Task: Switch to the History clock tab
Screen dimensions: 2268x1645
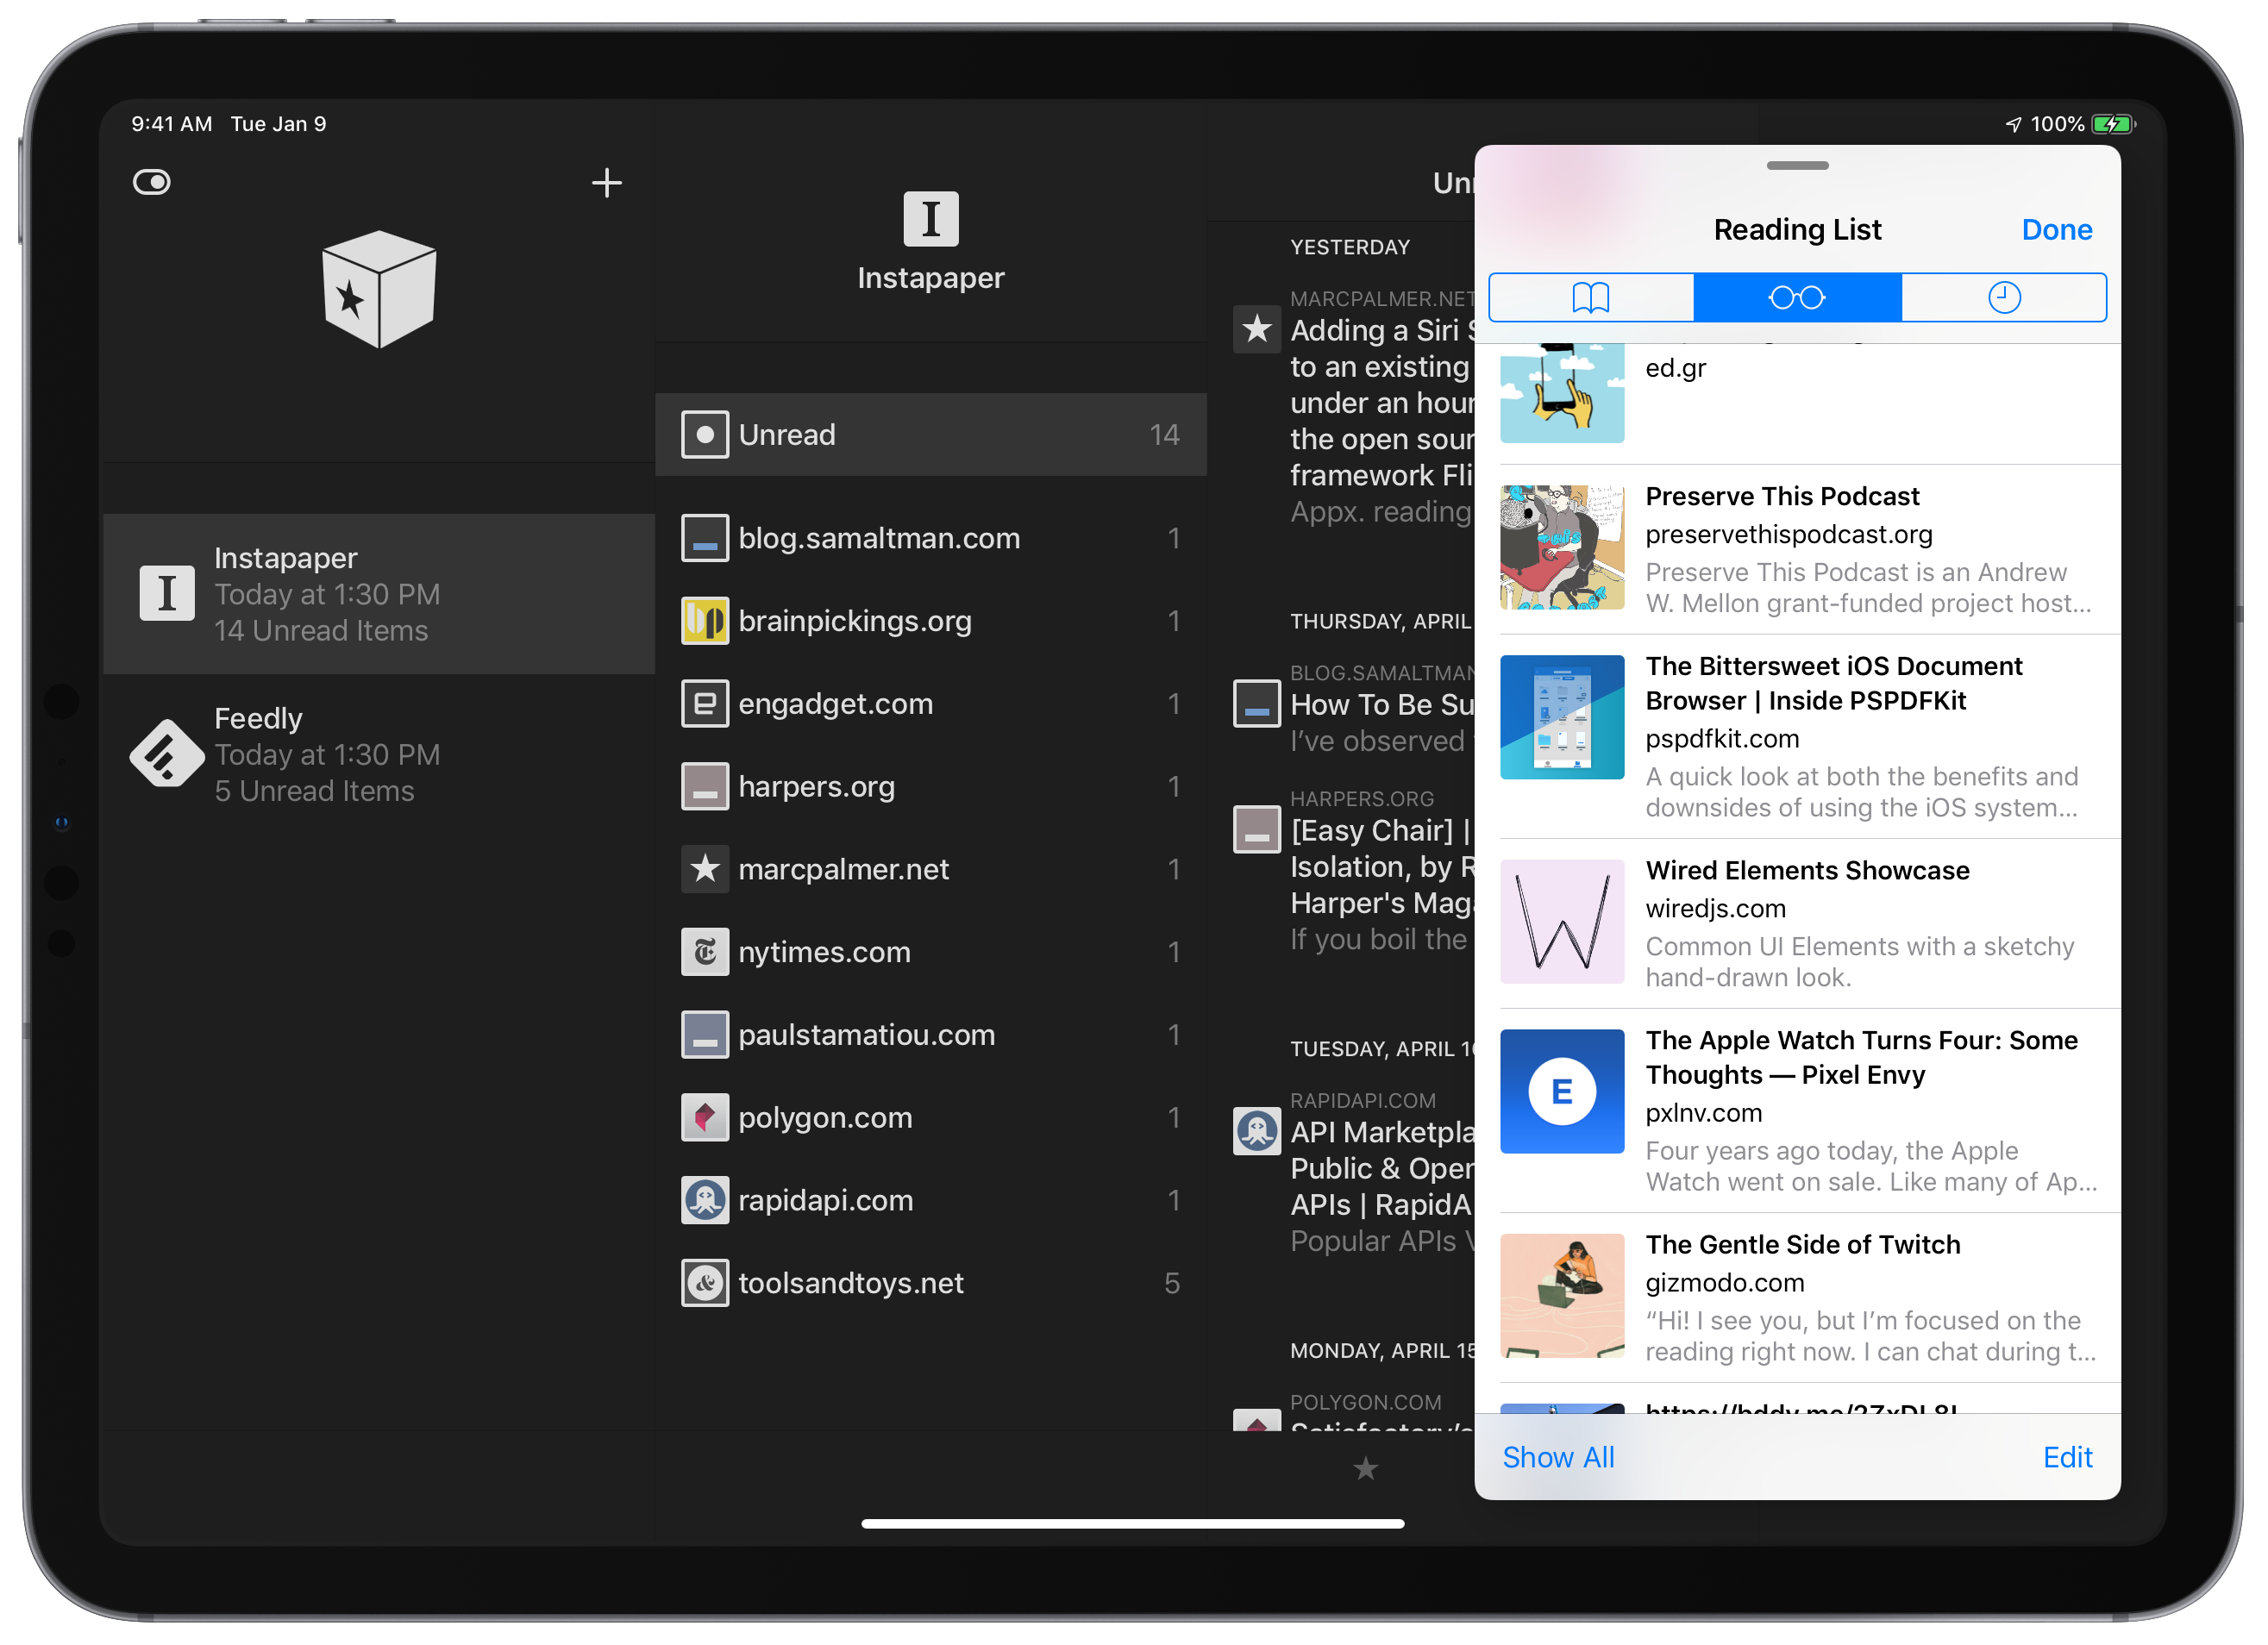Action: pyautogui.click(x=2005, y=297)
